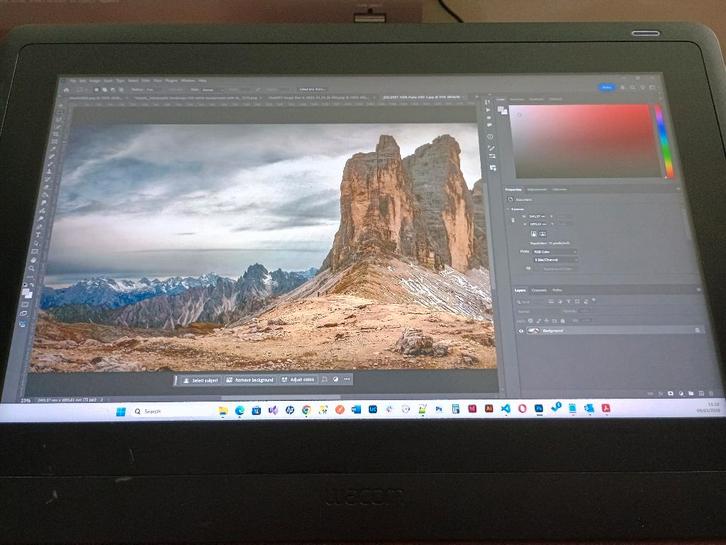726x545 pixels.
Task: Open Style dropdown in options bar
Action: 213,90
